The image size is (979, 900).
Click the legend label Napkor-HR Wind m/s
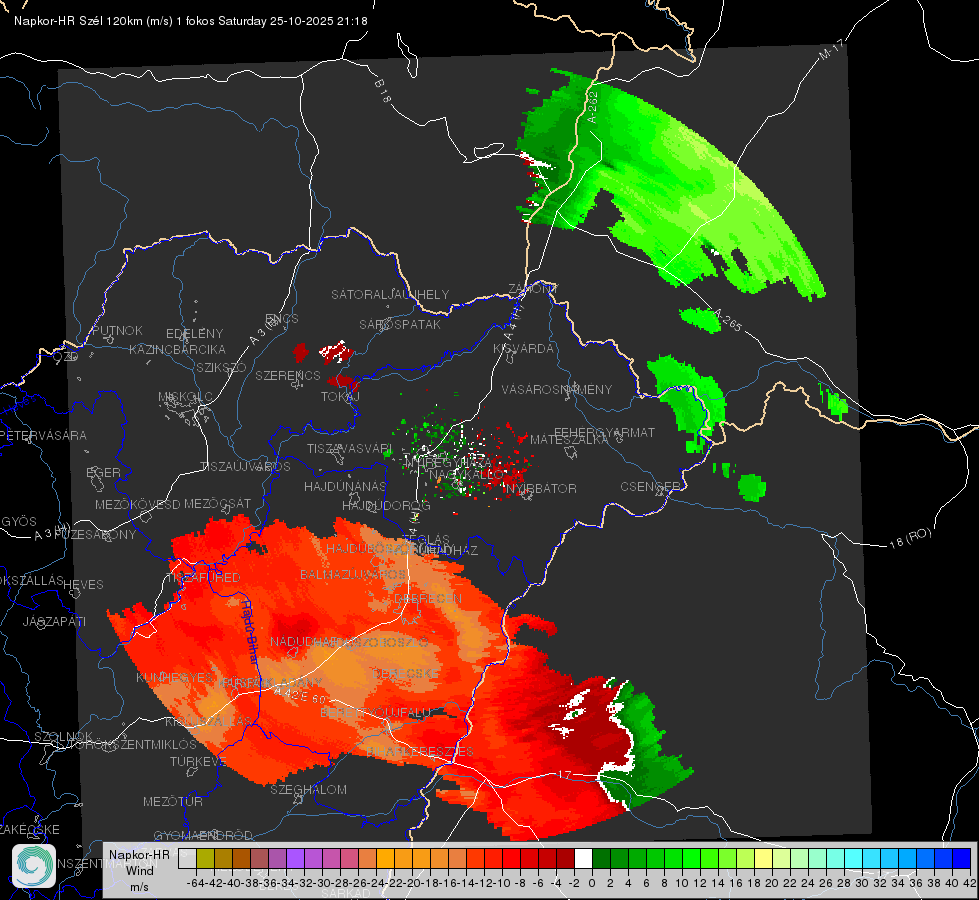(x=139, y=870)
